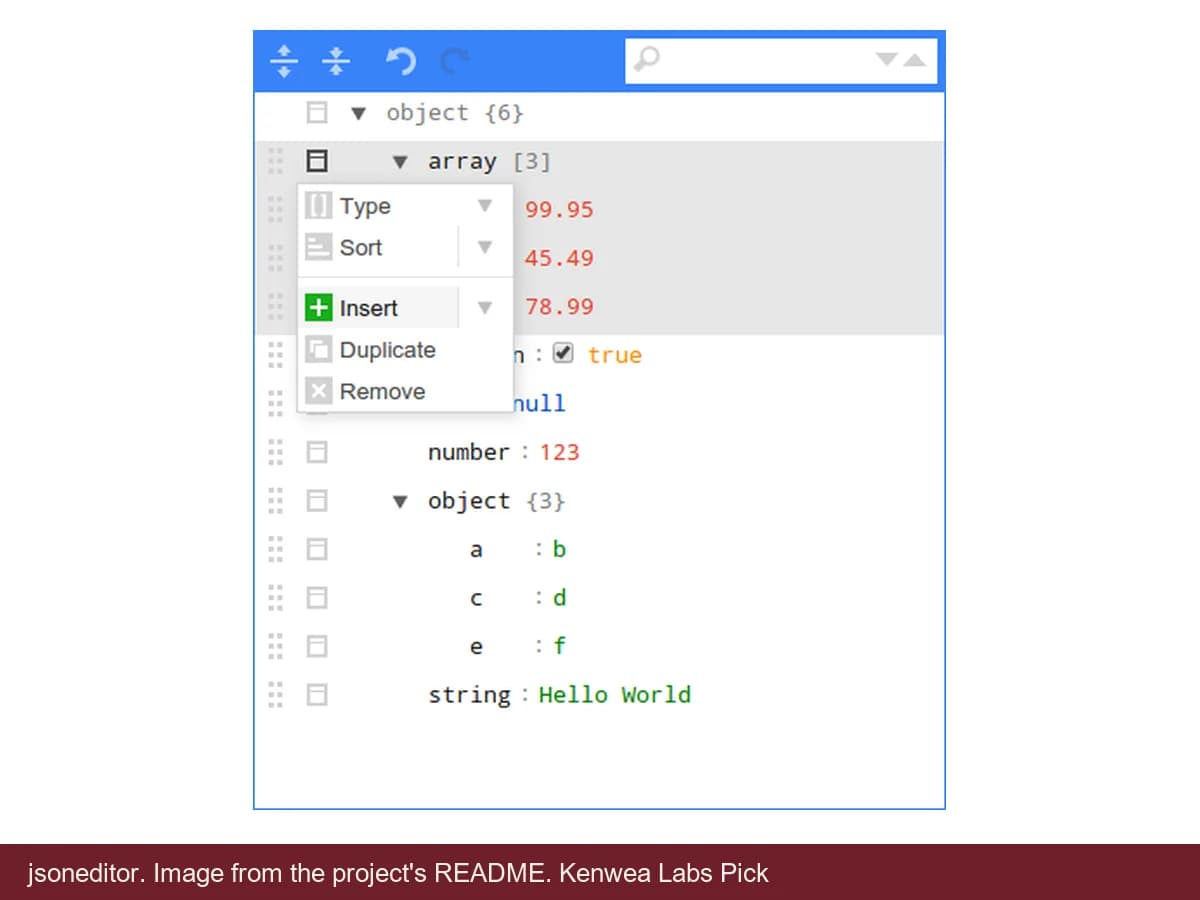The image size is (1200, 900).
Task: Click drag handle of the array row
Action: (x=276, y=161)
